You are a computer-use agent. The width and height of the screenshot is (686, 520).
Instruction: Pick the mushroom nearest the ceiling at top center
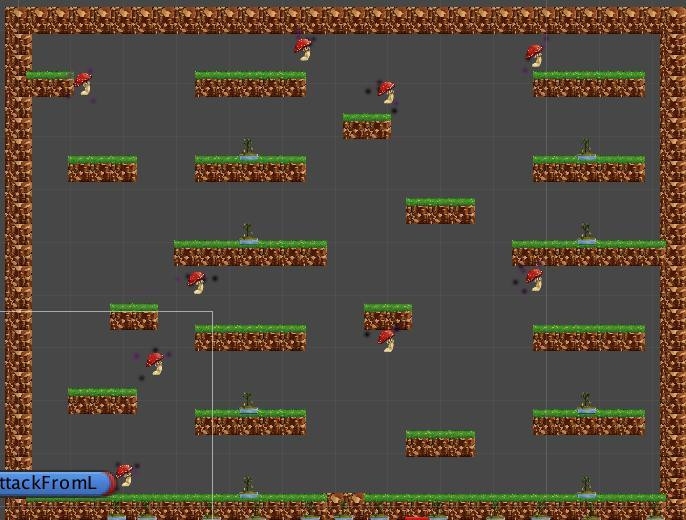point(303,49)
